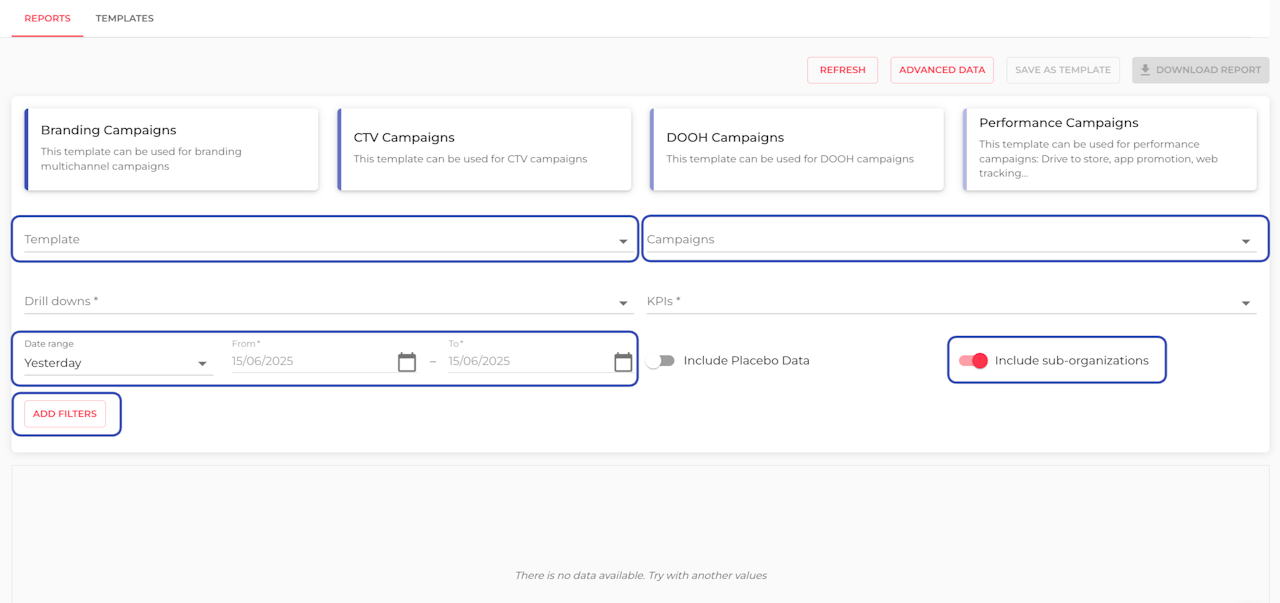Toggle Include Placebo Data switch
The height and width of the screenshot is (603, 1280).
coord(660,361)
